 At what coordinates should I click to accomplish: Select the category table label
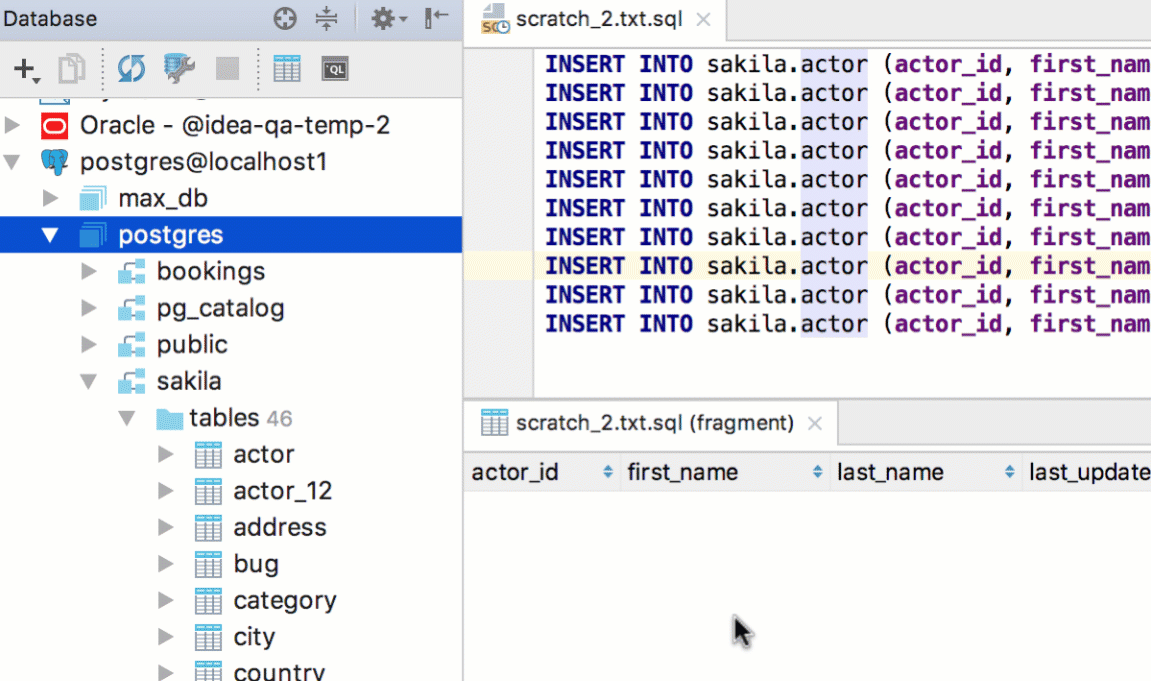[x=285, y=601]
